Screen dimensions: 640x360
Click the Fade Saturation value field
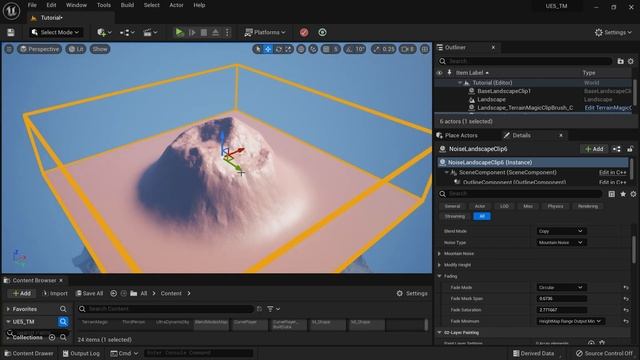[x=562, y=310]
